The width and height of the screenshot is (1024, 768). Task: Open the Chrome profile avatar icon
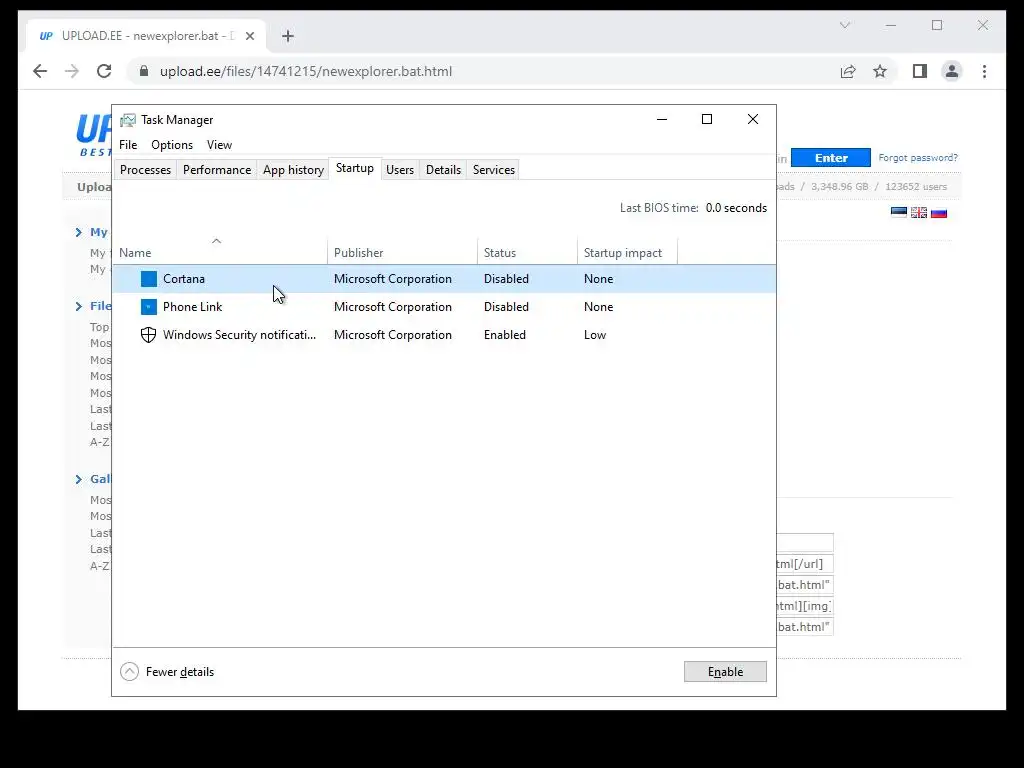click(x=952, y=71)
